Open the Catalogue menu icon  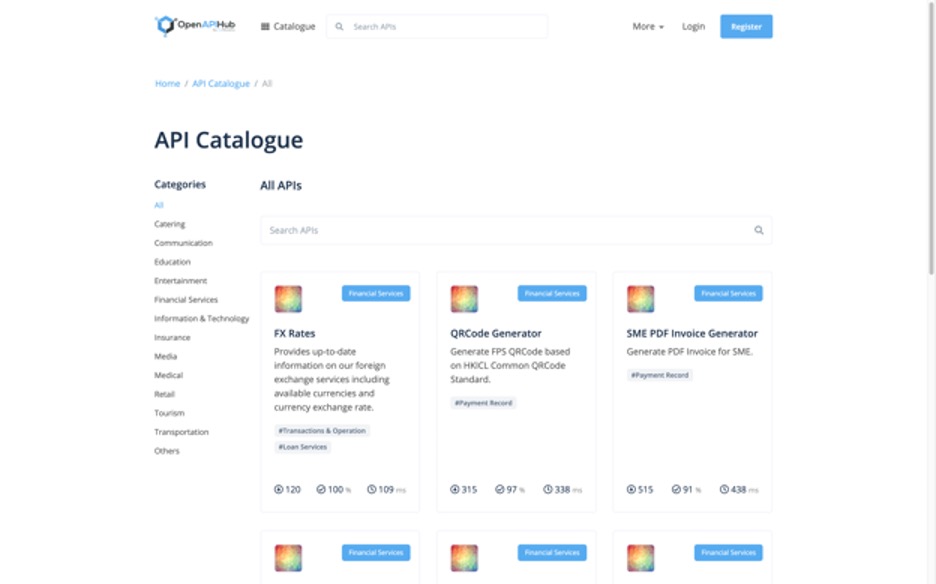click(x=265, y=27)
